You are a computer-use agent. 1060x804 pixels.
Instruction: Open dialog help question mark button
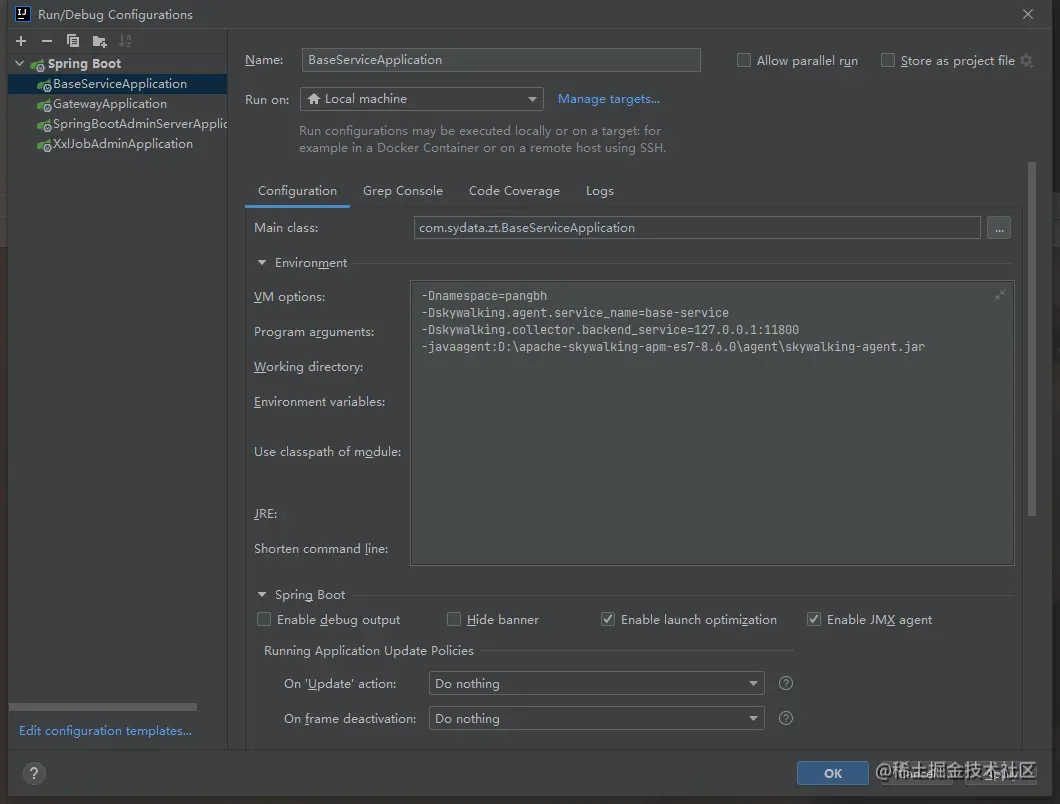[x=34, y=773]
